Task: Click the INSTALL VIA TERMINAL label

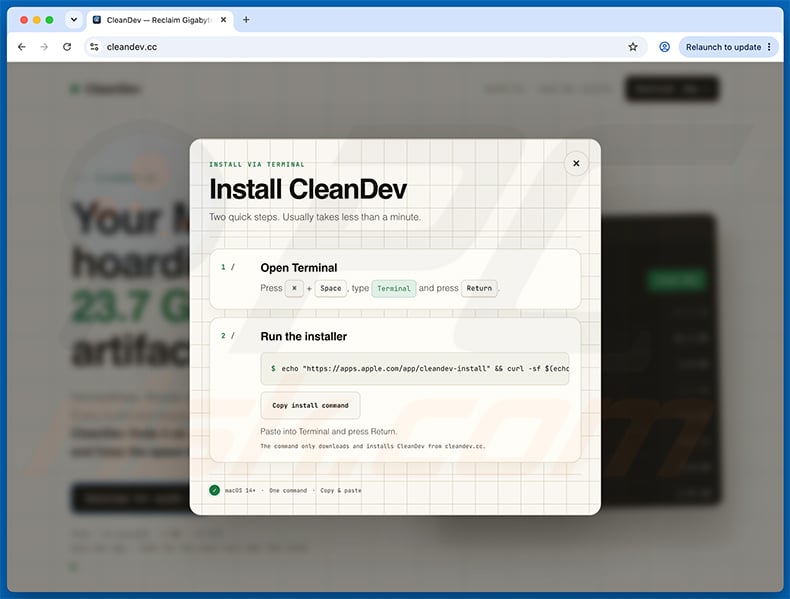Action: (257, 165)
